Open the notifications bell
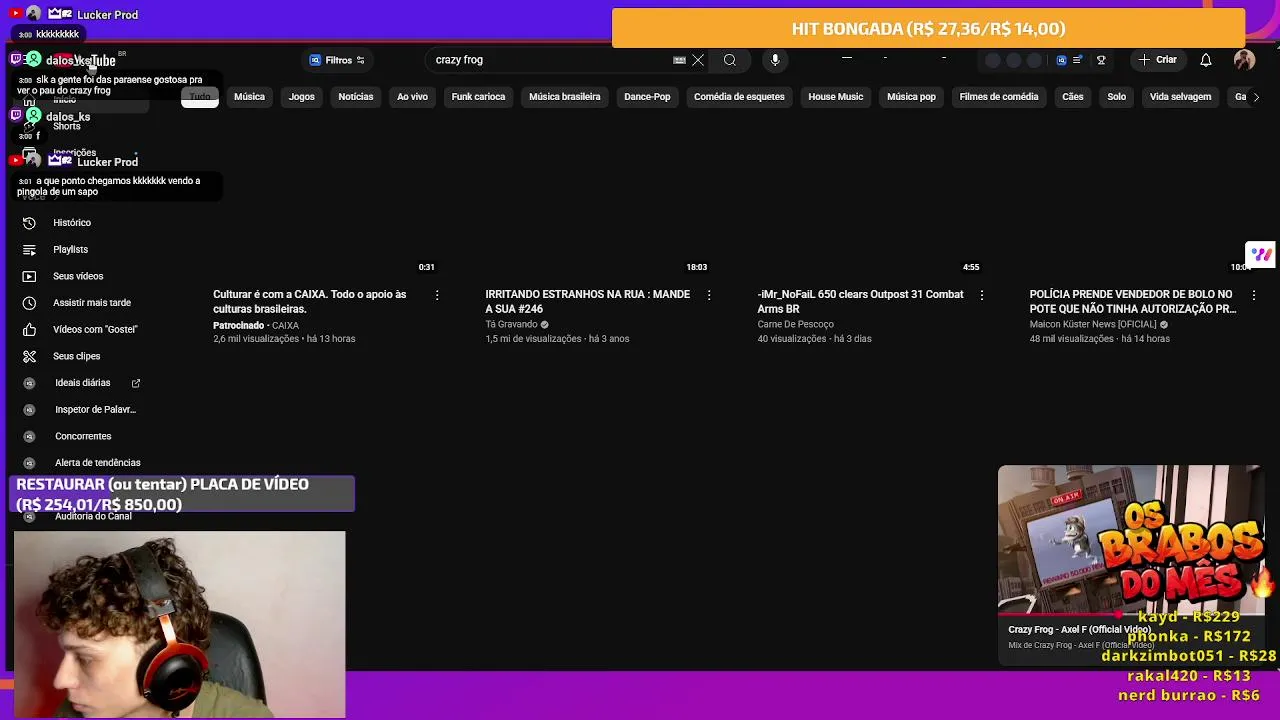Image resolution: width=1280 pixels, height=720 pixels. [1206, 60]
